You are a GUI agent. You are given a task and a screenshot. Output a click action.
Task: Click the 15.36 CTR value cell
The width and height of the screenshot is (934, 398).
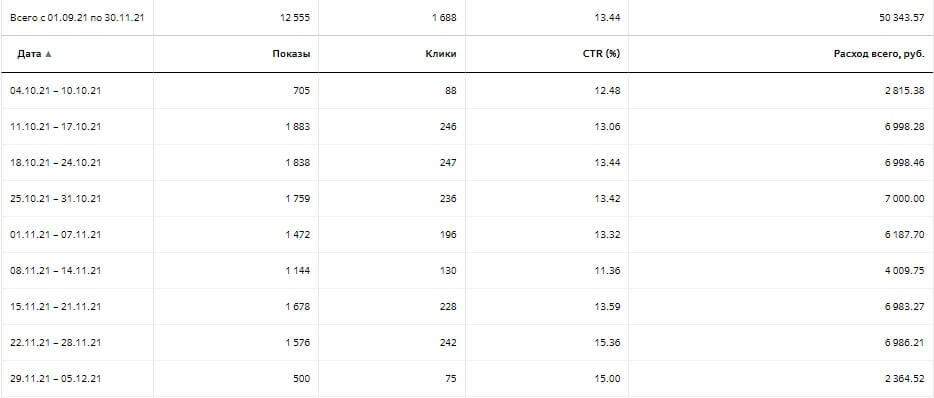tap(607, 343)
